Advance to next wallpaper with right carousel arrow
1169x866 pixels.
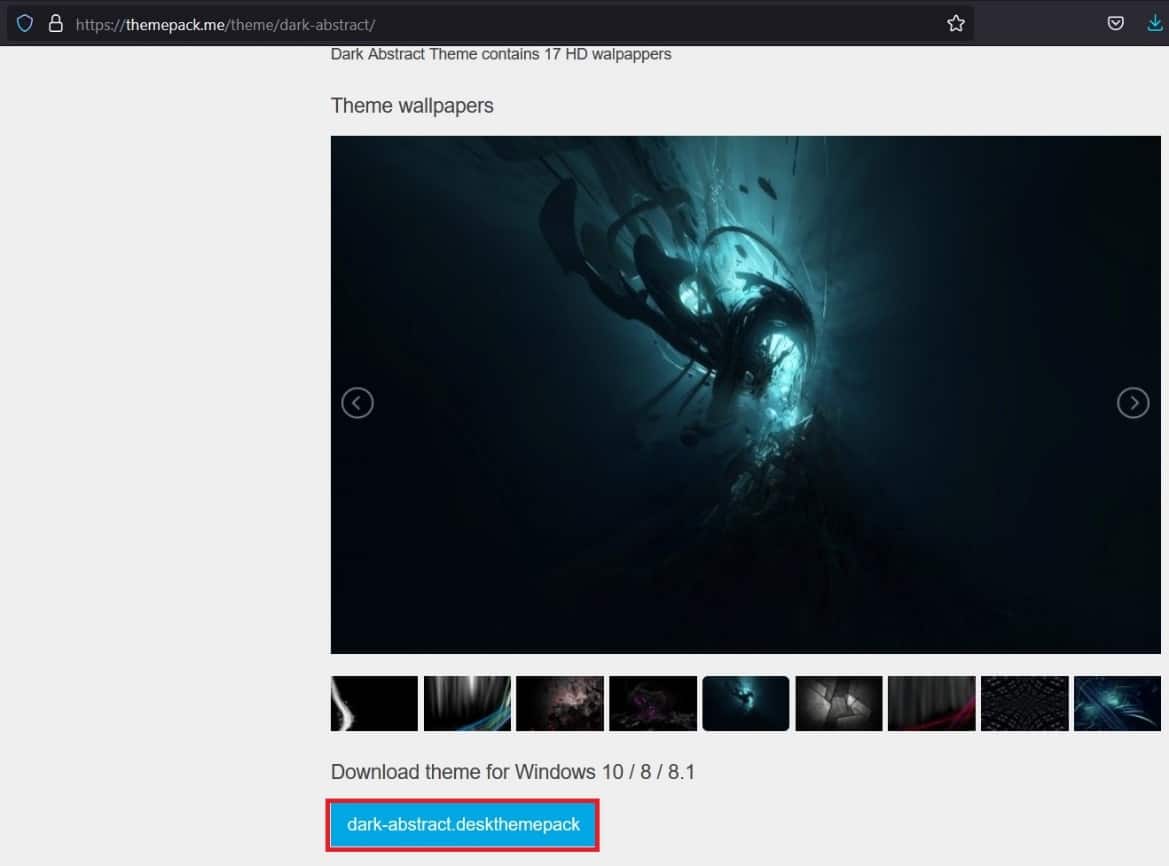pos(1133,402)
